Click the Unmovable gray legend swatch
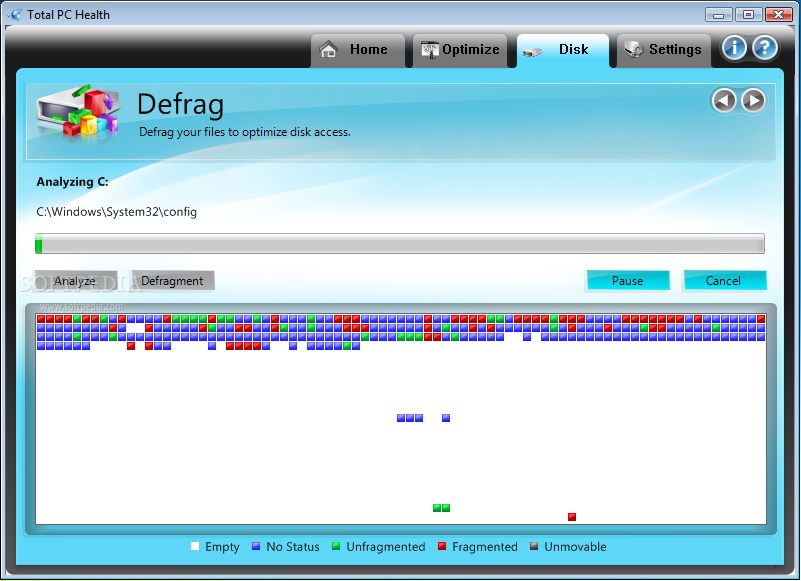 [534, 546]
